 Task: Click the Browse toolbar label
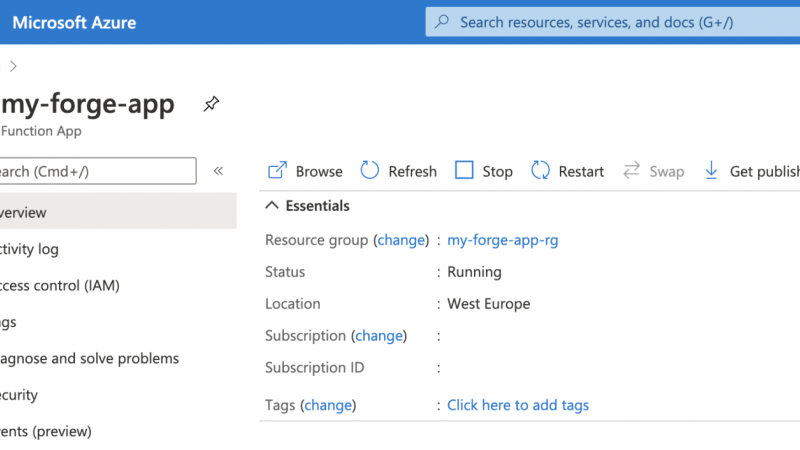[319, 171]
